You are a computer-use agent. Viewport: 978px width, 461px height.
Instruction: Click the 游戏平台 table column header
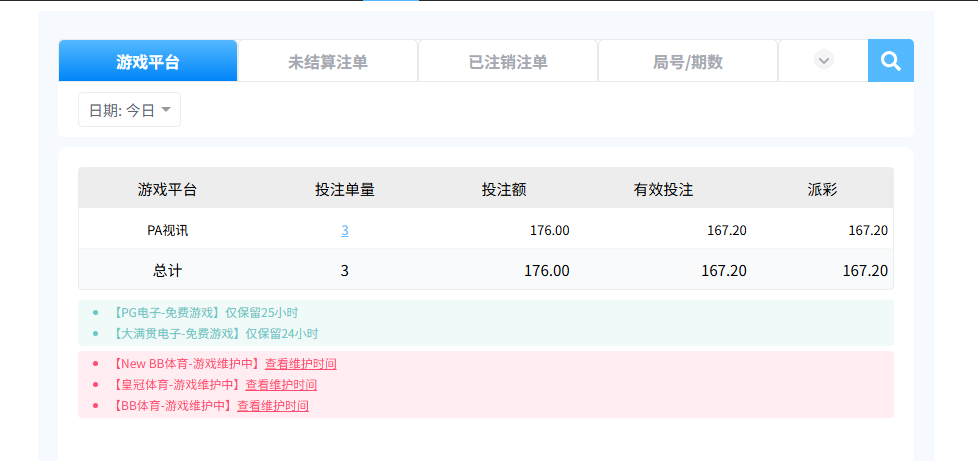point(167,189)
